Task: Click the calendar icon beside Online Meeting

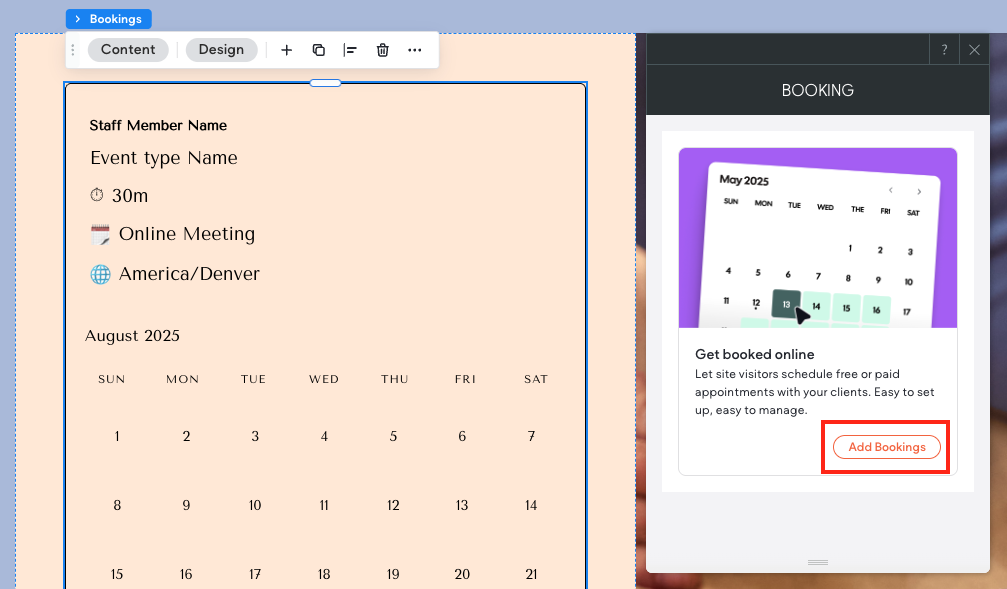Action: (99, 233)
